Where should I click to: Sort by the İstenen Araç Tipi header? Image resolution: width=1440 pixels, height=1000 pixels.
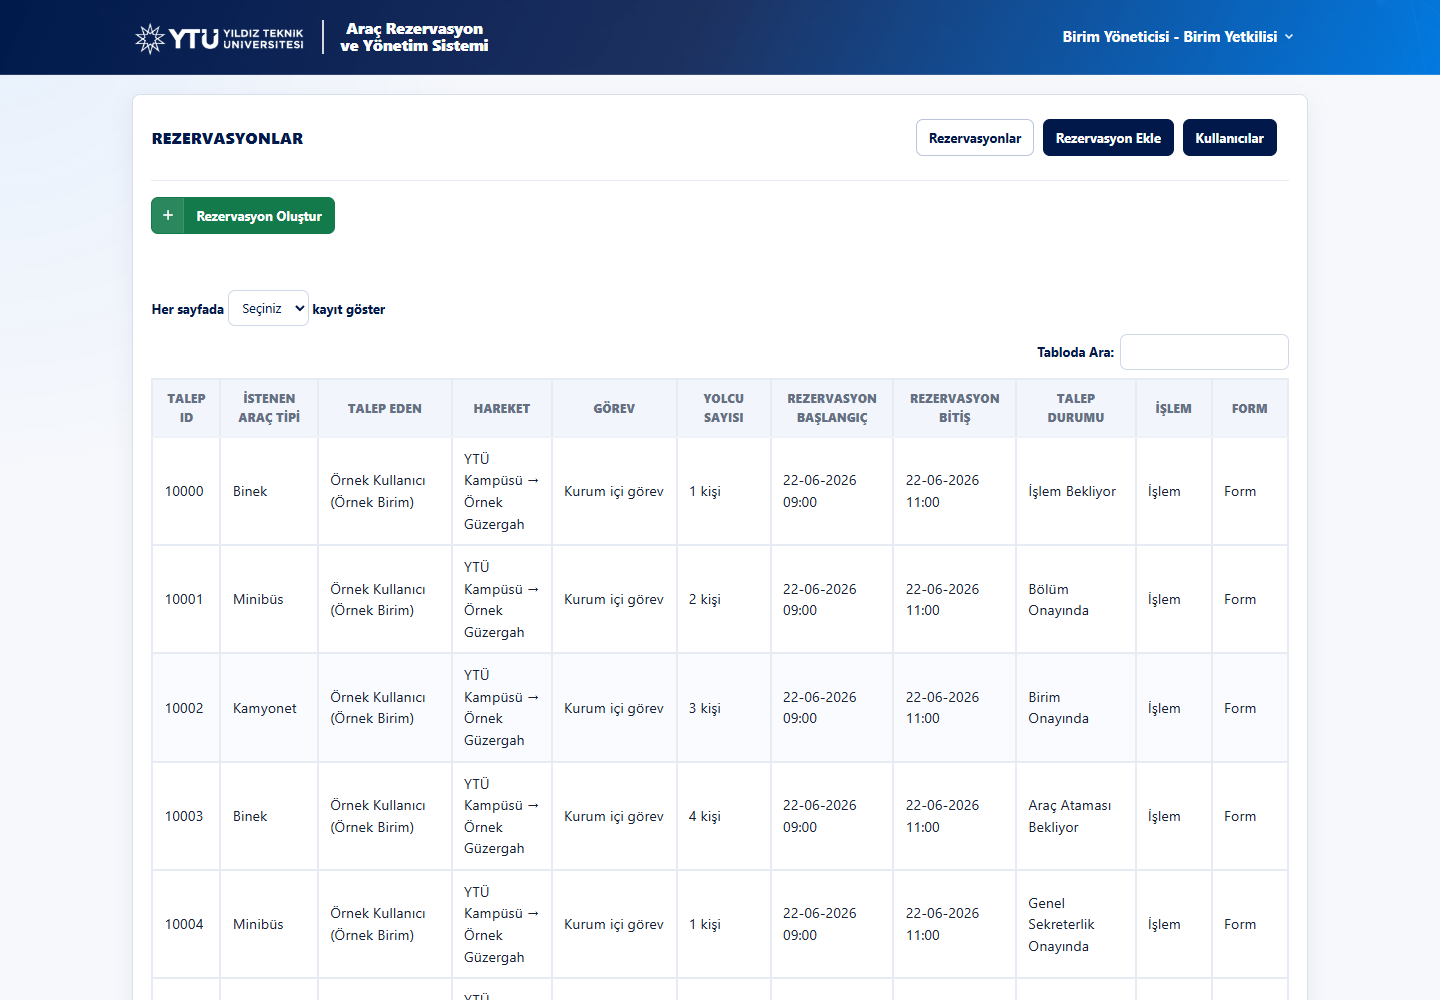(269, 408)
